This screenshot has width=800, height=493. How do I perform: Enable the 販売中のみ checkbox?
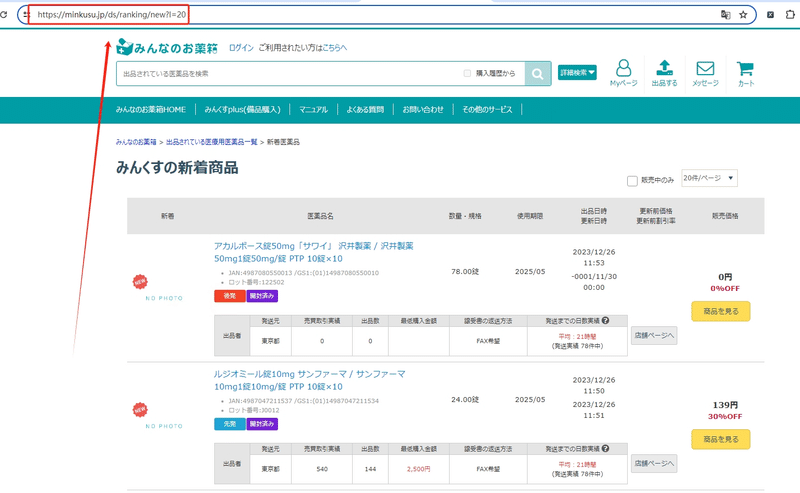coord(632,181)
